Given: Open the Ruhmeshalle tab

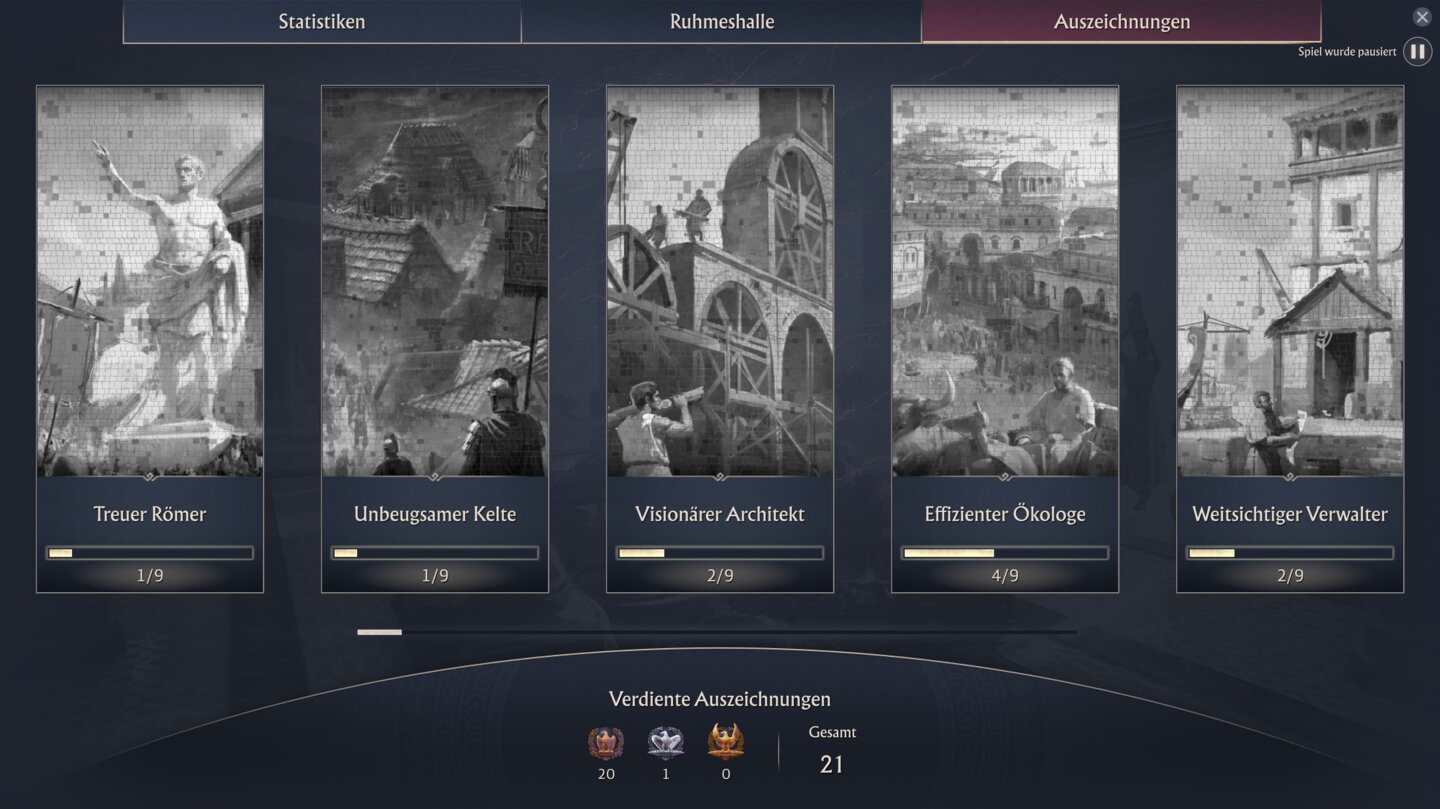Looking at the screenshot, I should (x=722, y=22).
